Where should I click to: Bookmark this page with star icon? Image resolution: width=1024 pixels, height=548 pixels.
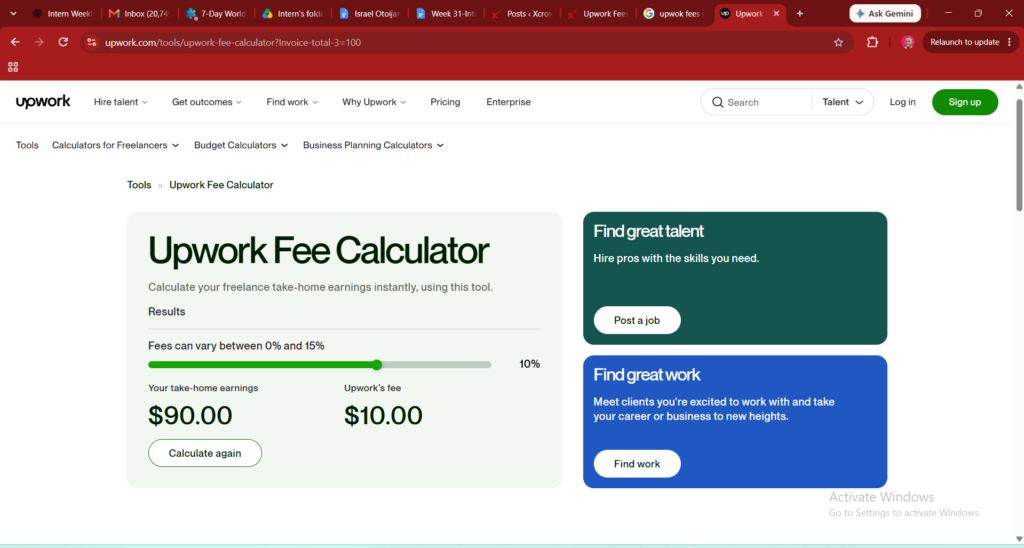point(839,42)
